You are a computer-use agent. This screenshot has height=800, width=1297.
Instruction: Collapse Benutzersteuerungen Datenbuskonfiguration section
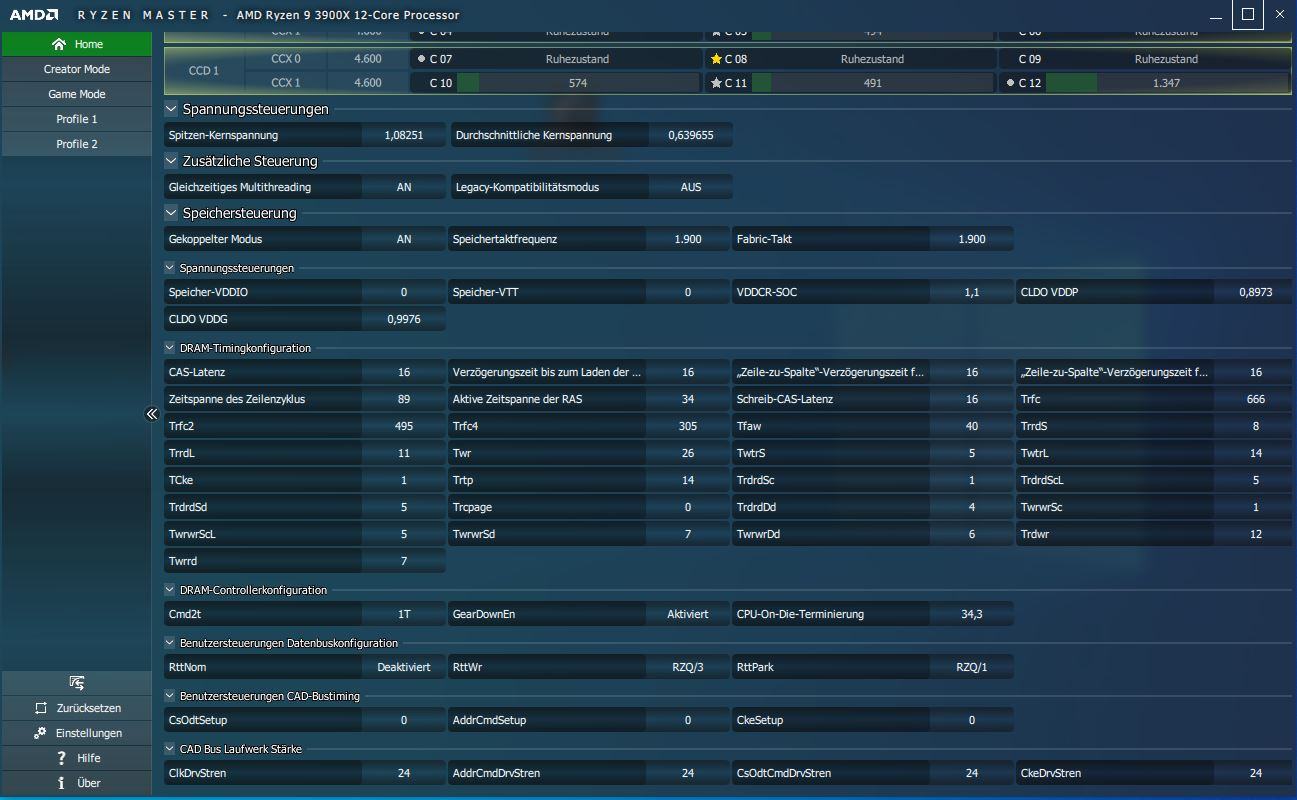[x=169, y=643]
